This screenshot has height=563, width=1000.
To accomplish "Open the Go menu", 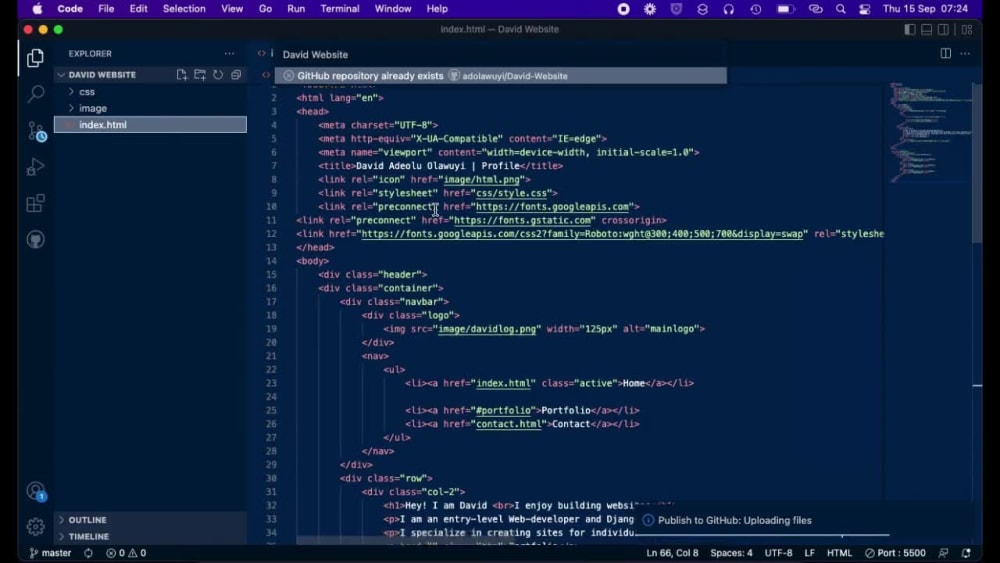I will [x=265, y=9].
